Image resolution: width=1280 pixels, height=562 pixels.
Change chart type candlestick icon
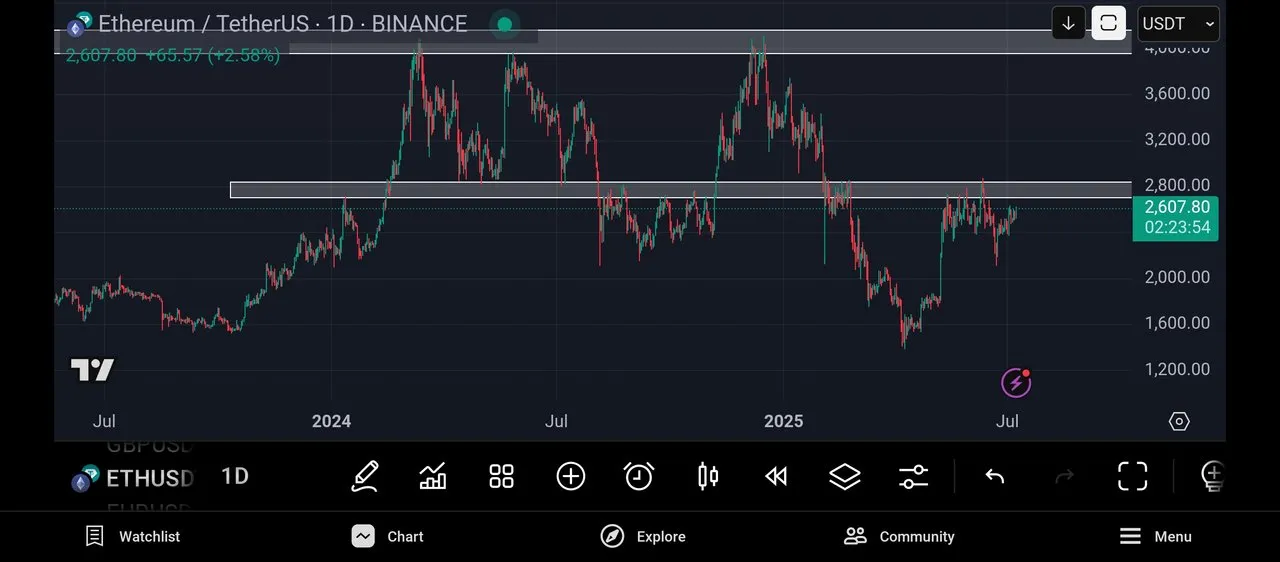coord(708,476)
